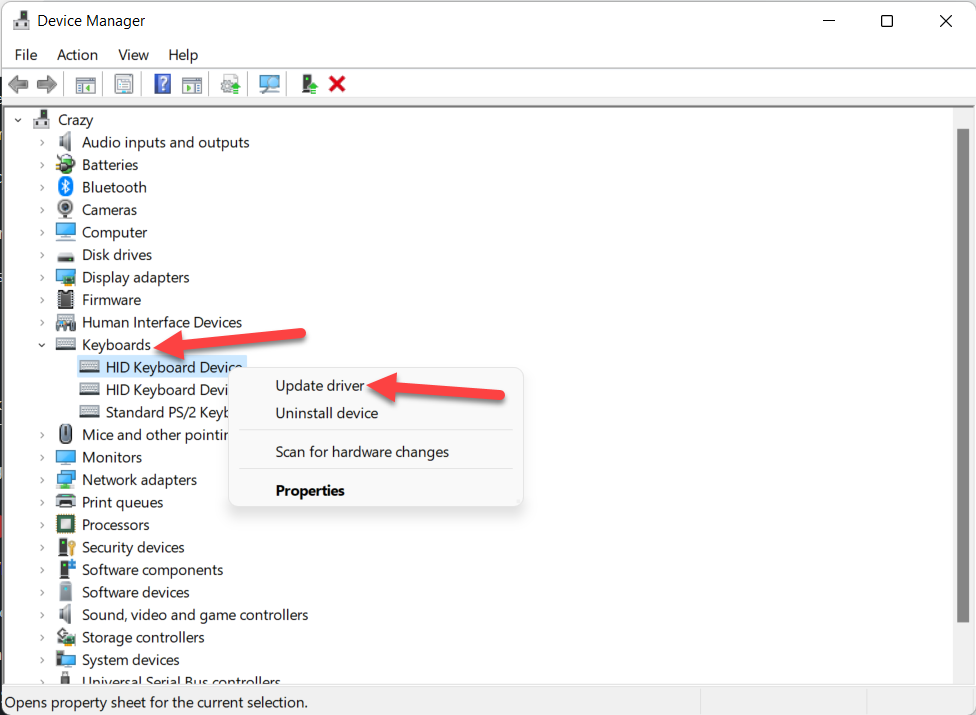The width and height of the screenshot is (976, 715).
Task: Click the Bluetooth device category icon
Action: [66, 187]
